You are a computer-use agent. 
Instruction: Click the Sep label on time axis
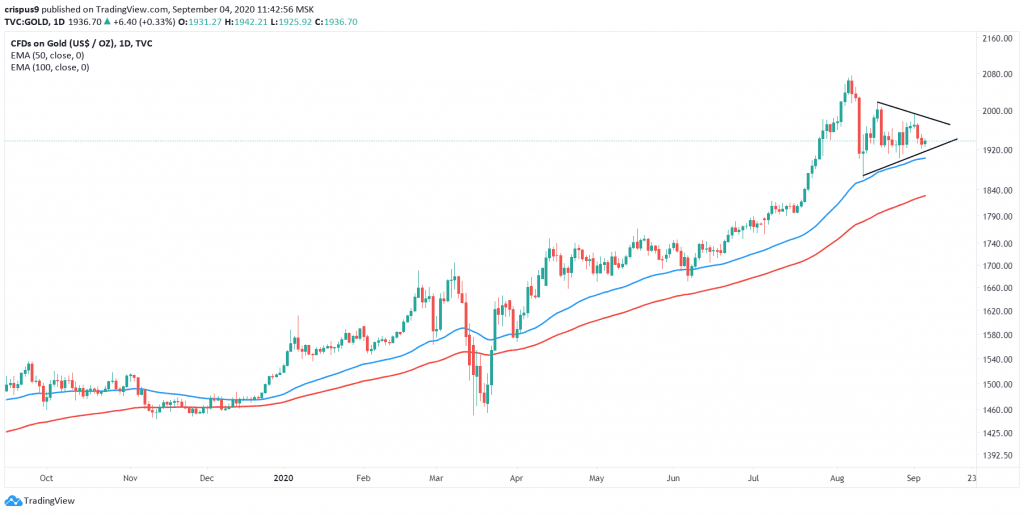(914, 477)
